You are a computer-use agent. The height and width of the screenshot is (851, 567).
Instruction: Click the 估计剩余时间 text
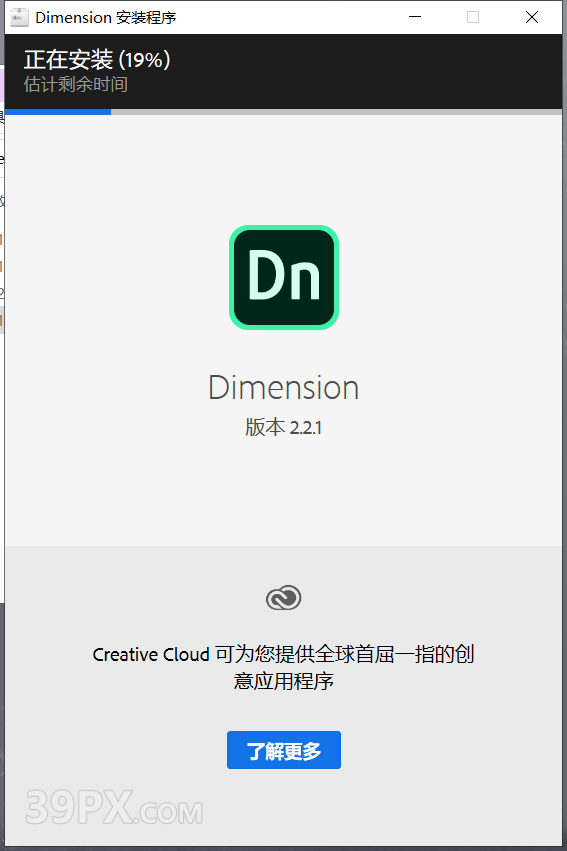click(76, 85)
